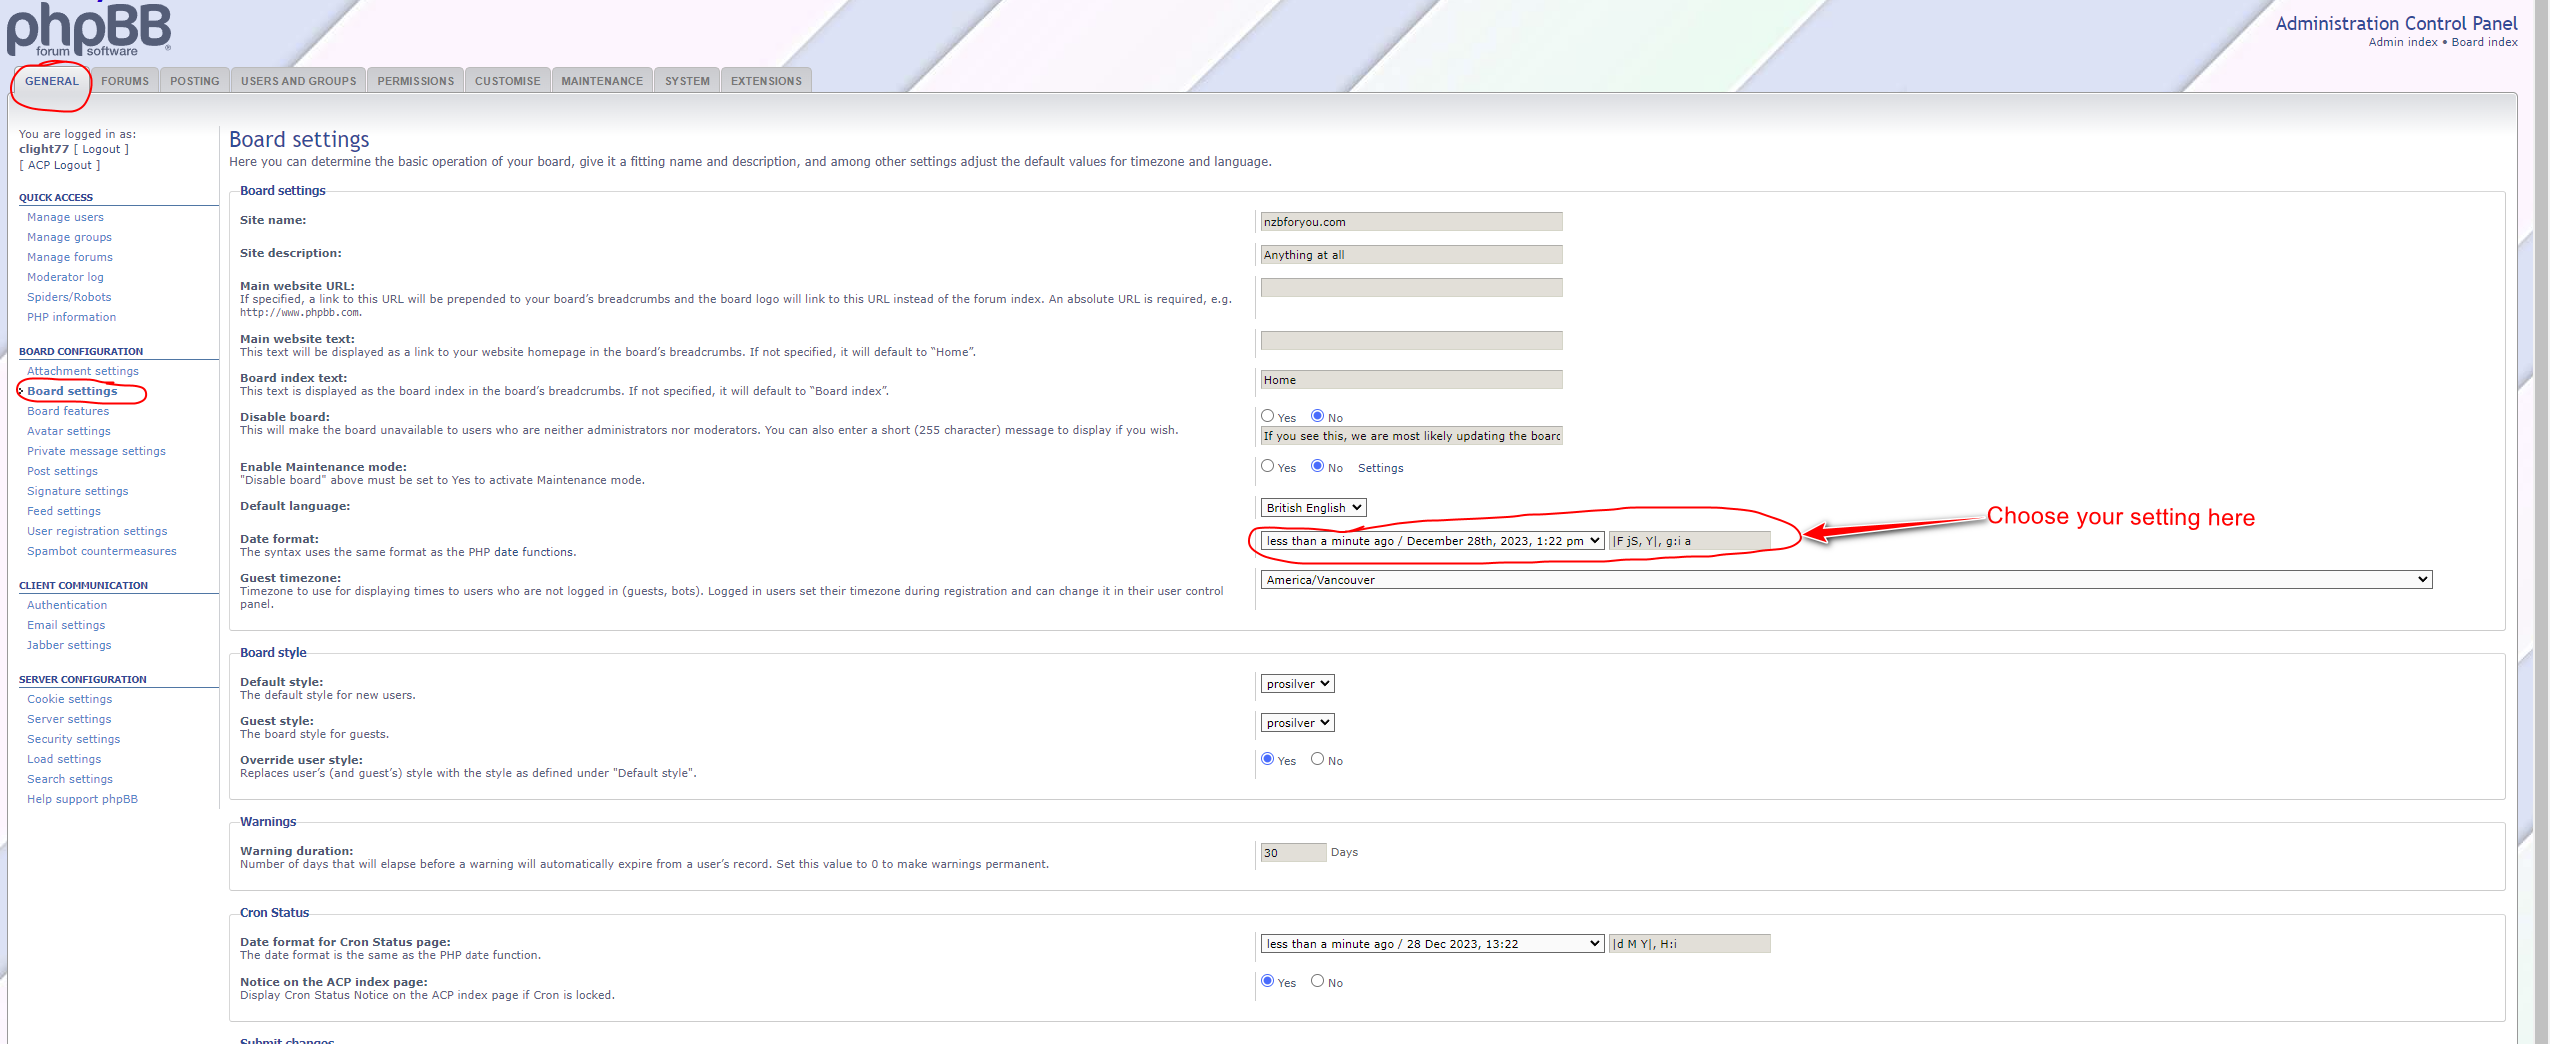Open Manage users in Quick Access
This screenshot has width=2550, height=1044.
[65, 217]
